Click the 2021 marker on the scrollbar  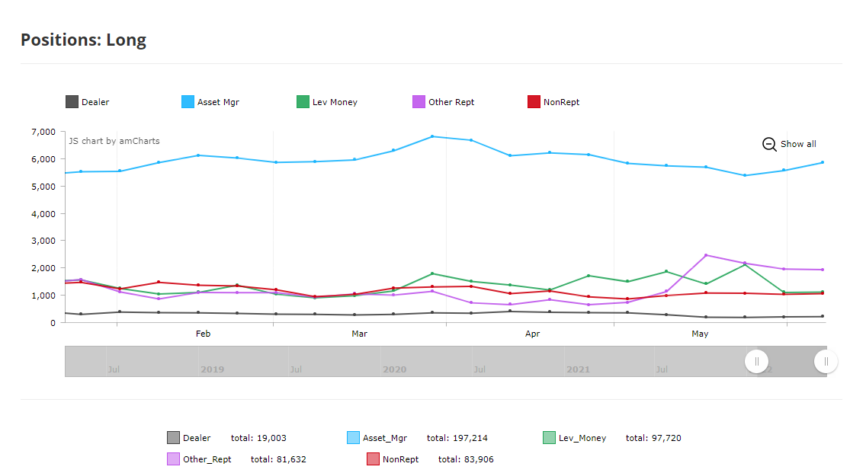tap(578, 370)
